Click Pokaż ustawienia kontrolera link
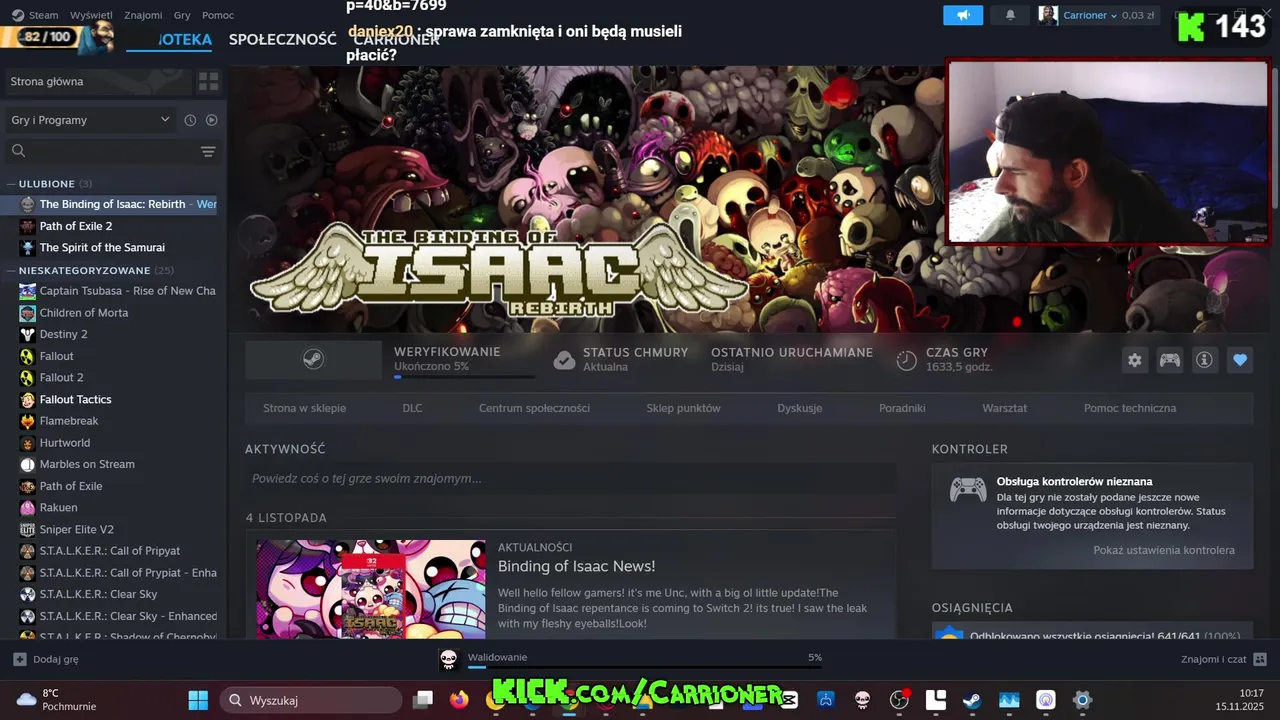Screen dimensions: 1280x720 pos(1164,550)
